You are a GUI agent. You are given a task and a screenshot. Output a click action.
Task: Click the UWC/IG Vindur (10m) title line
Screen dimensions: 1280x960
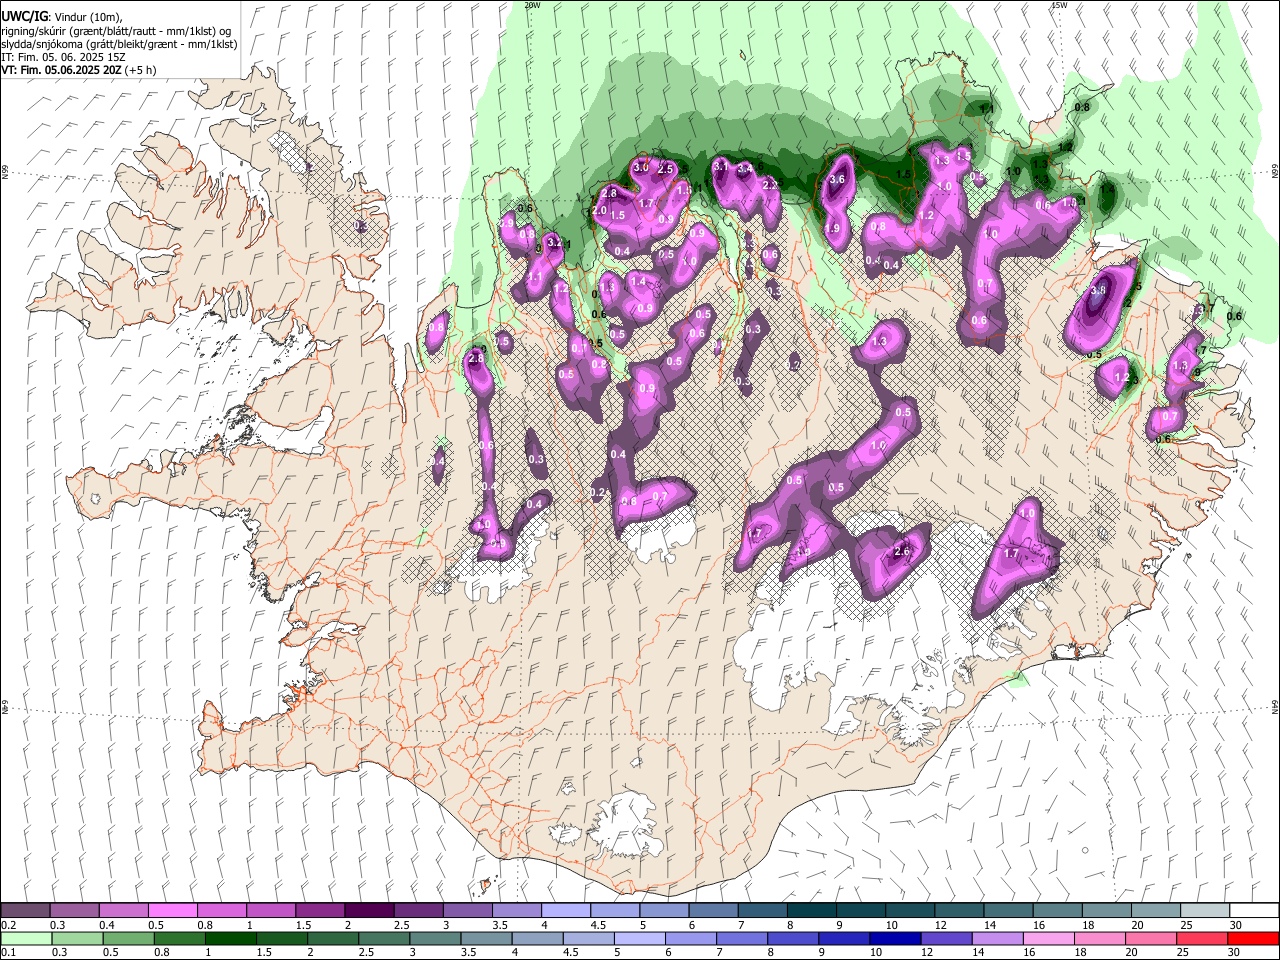coord(62,16)
